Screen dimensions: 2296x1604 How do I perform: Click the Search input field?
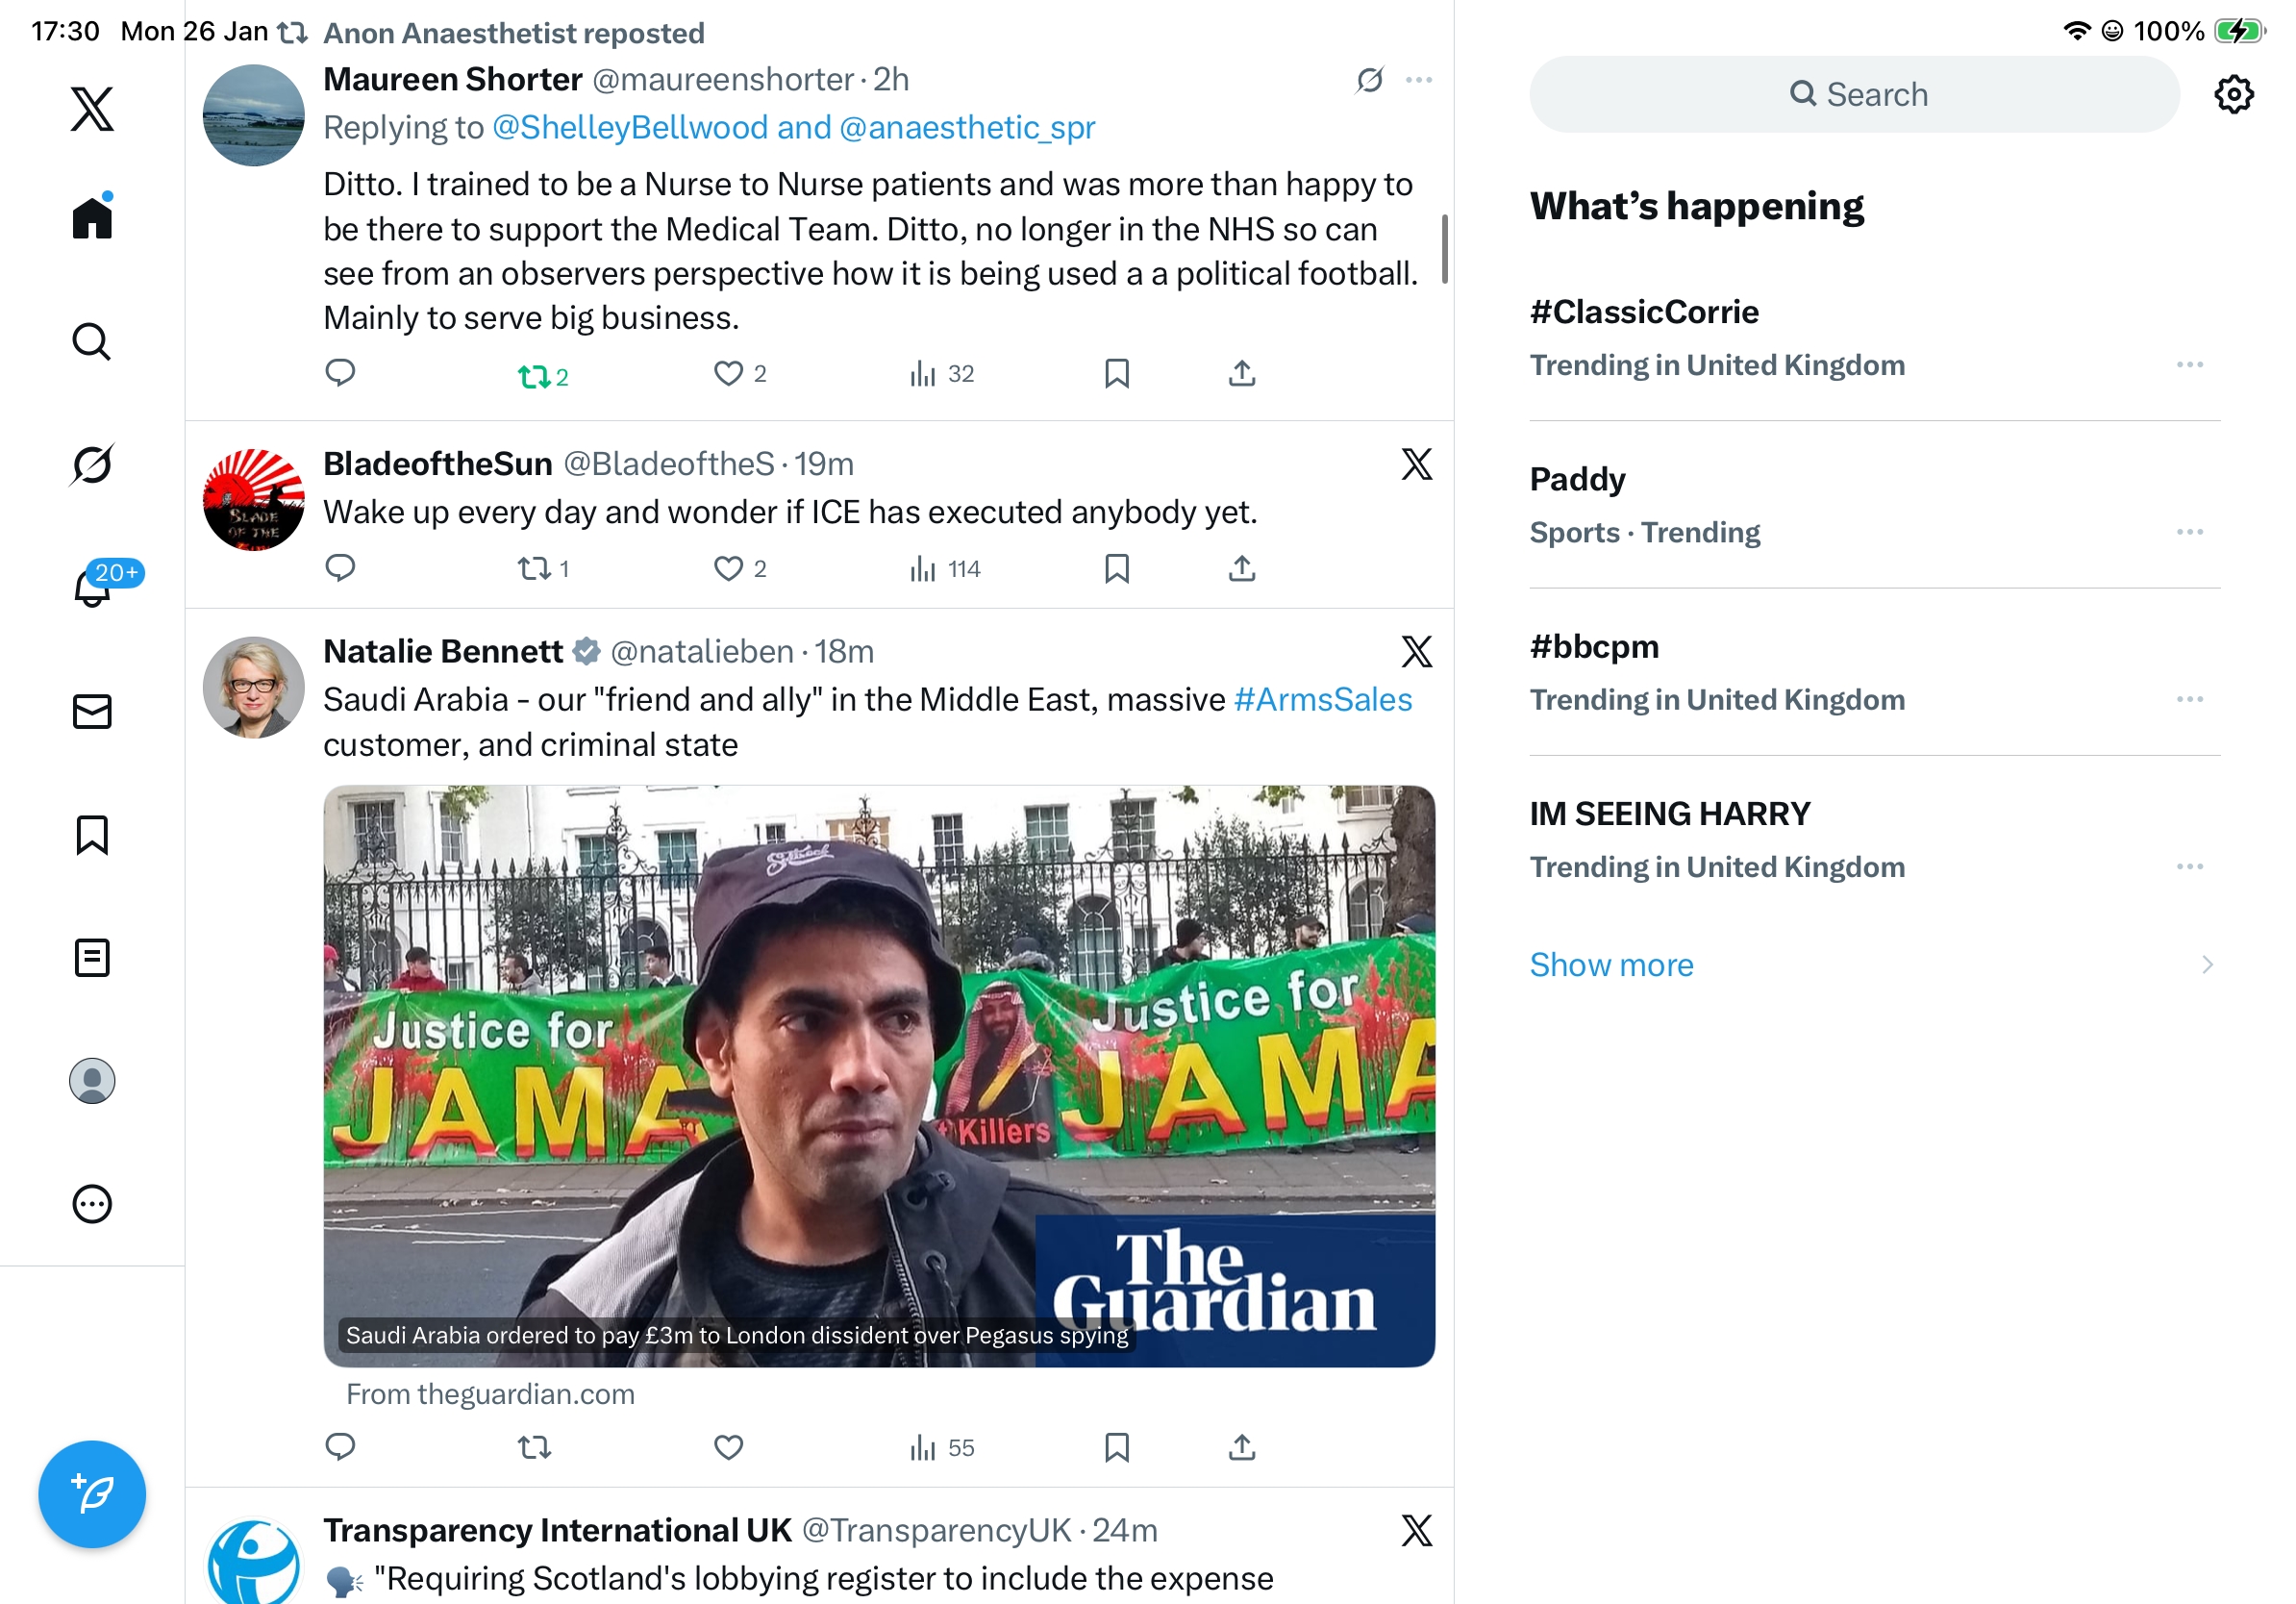click(1854, 94)
